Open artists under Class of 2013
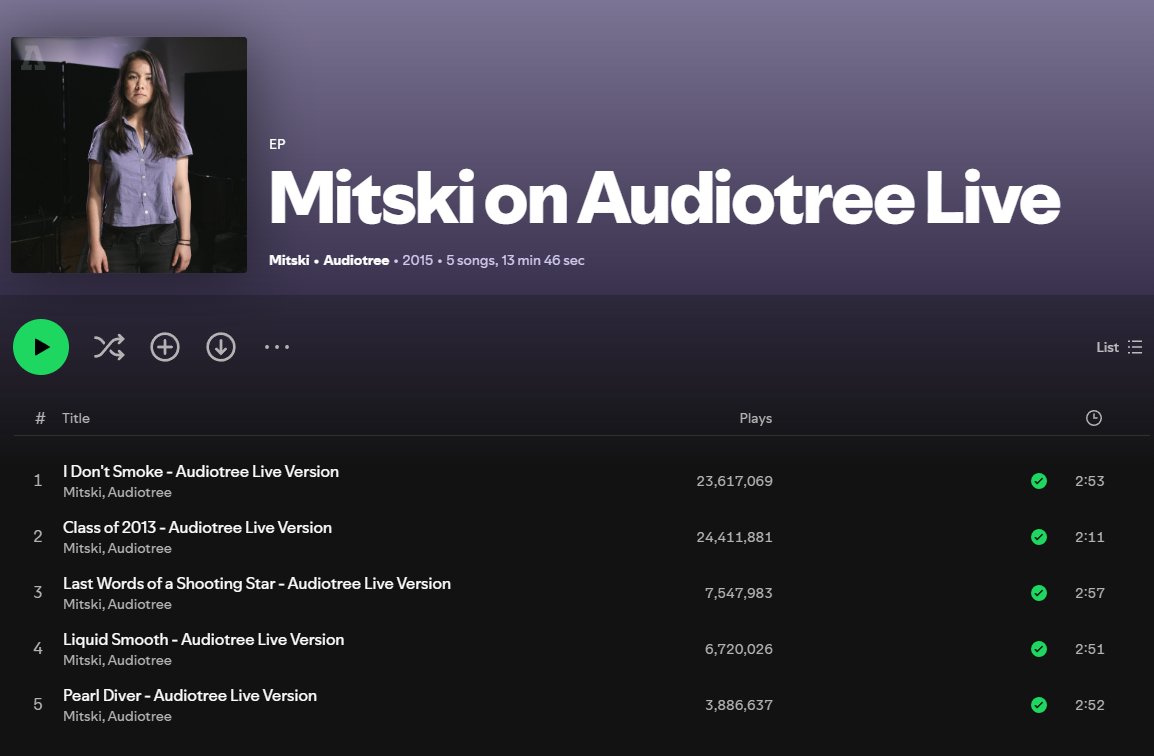 coord(117,548)
